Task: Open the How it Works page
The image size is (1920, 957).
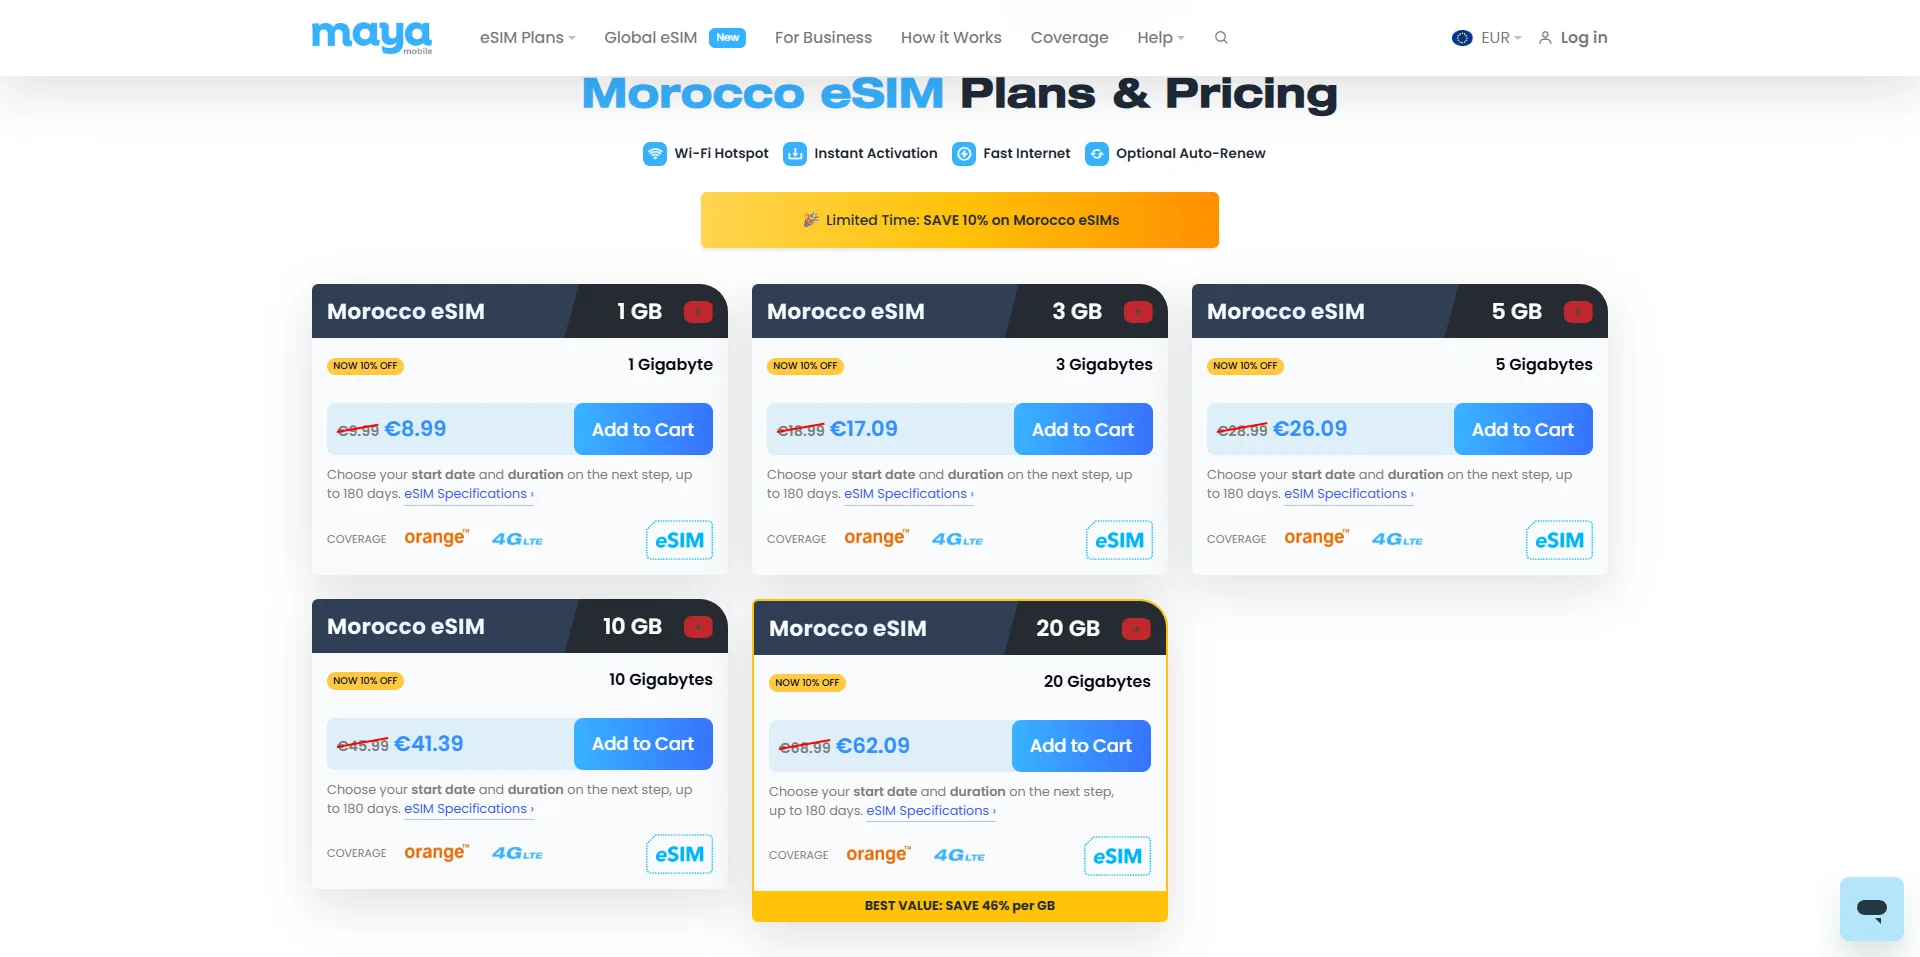Action: pos(951,37)
